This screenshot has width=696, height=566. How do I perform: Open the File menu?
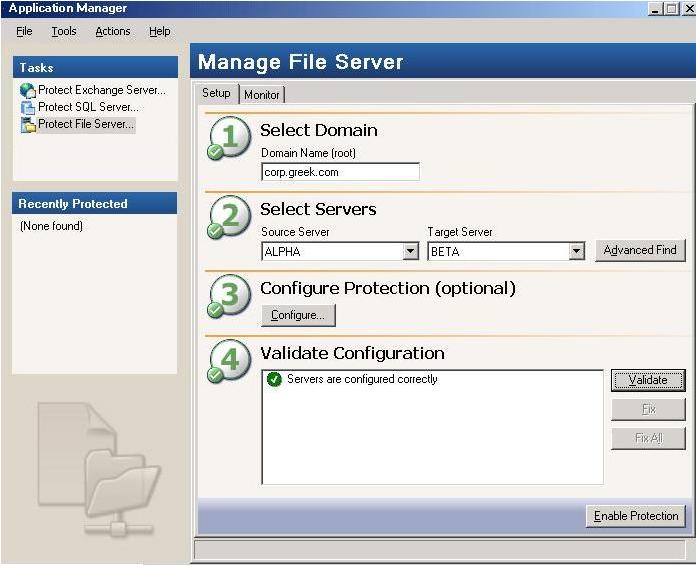coord(24,31)
